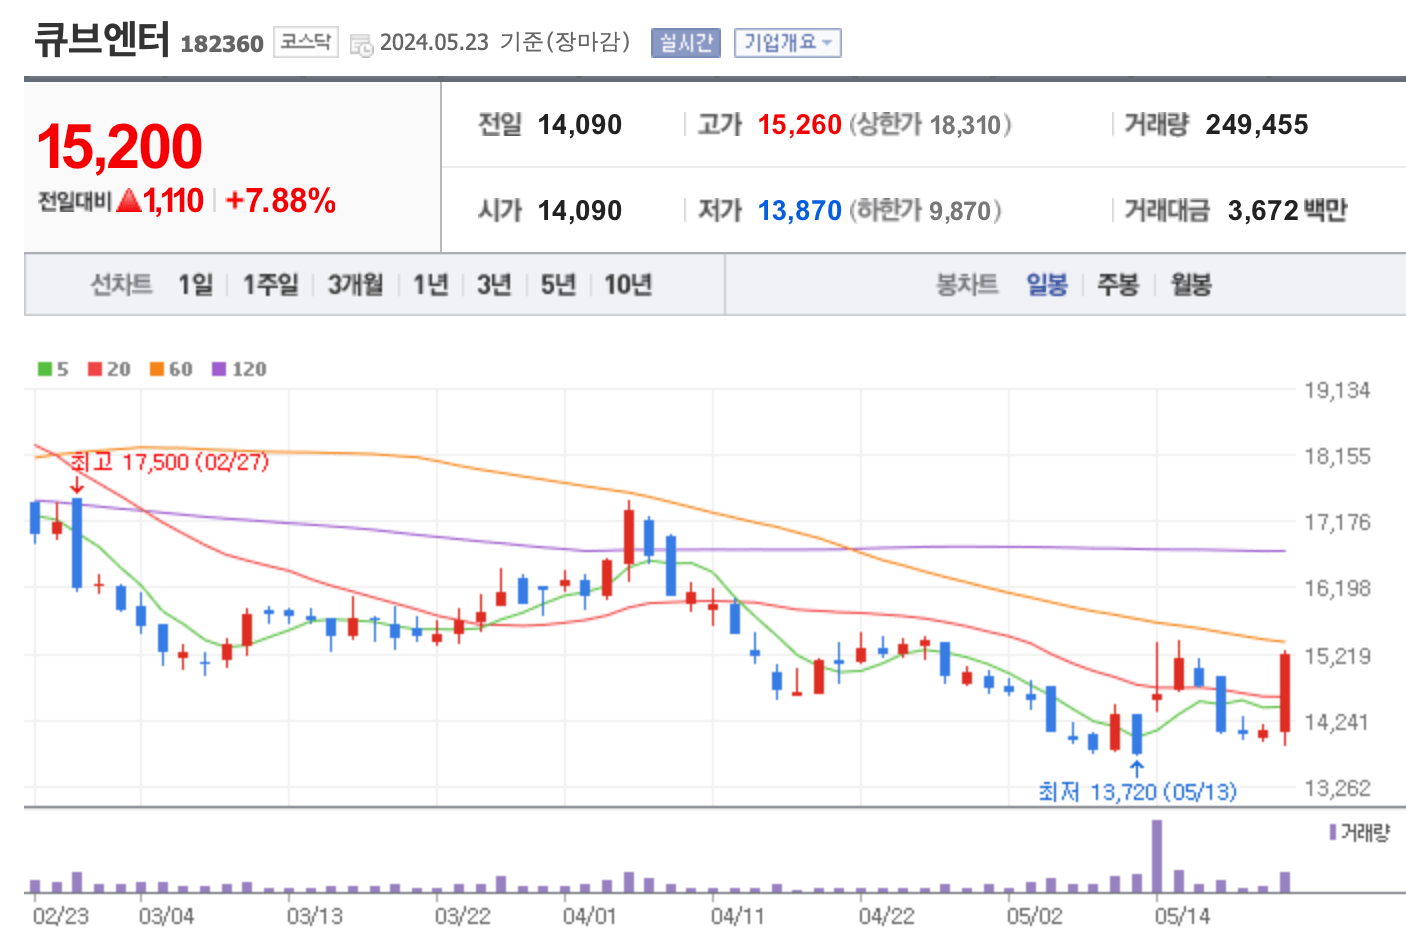Click the 시가 value 14,090
The height and width of the screenshot is (949, 1406).
[x=580, y=211]
